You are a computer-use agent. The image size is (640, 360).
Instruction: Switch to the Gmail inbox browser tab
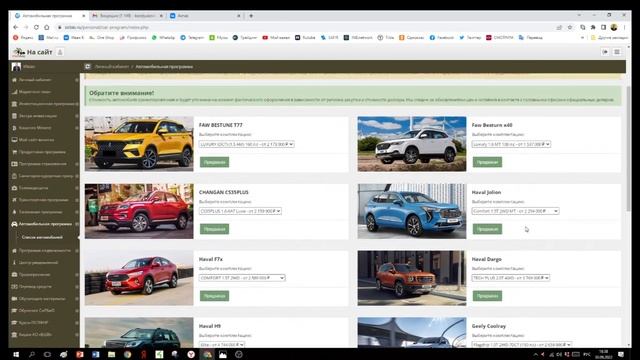click(x=127, y=16)
